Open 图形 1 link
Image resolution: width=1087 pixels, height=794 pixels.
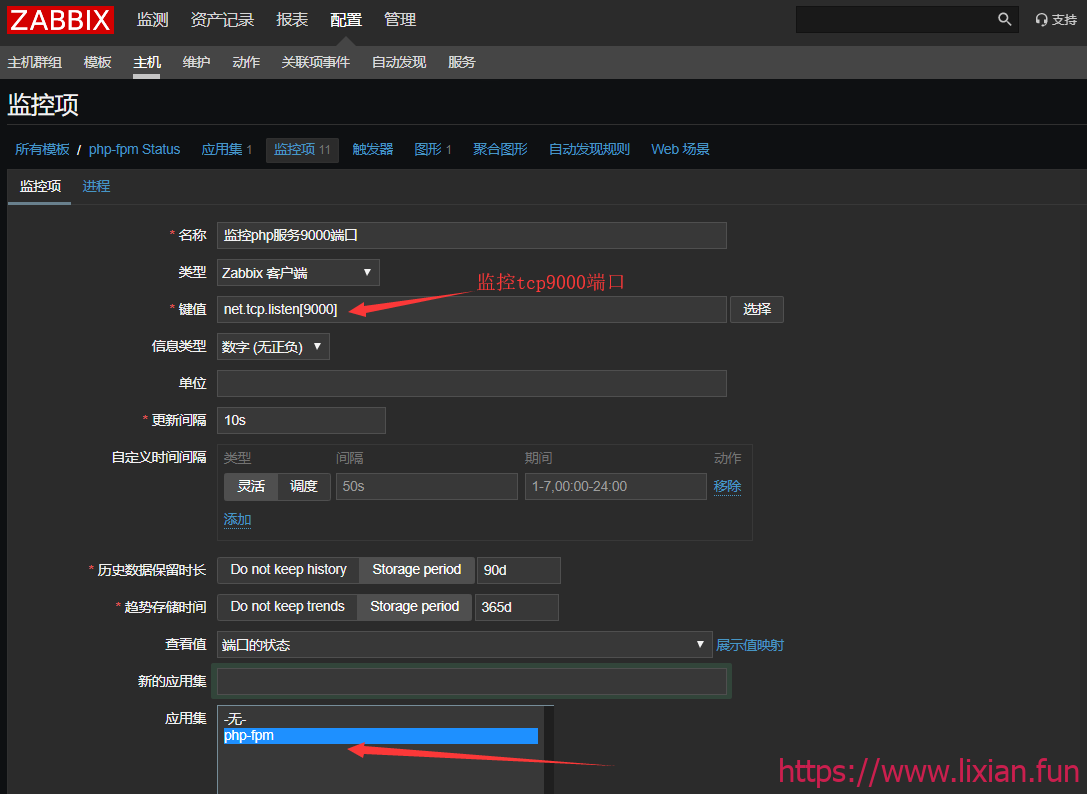click(x=433, y=149)
